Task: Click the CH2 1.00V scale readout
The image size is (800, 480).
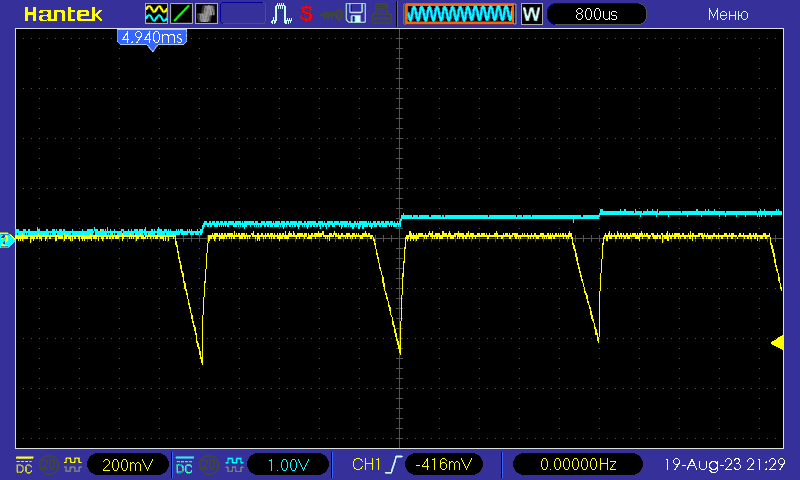Action: click(288, 465)
